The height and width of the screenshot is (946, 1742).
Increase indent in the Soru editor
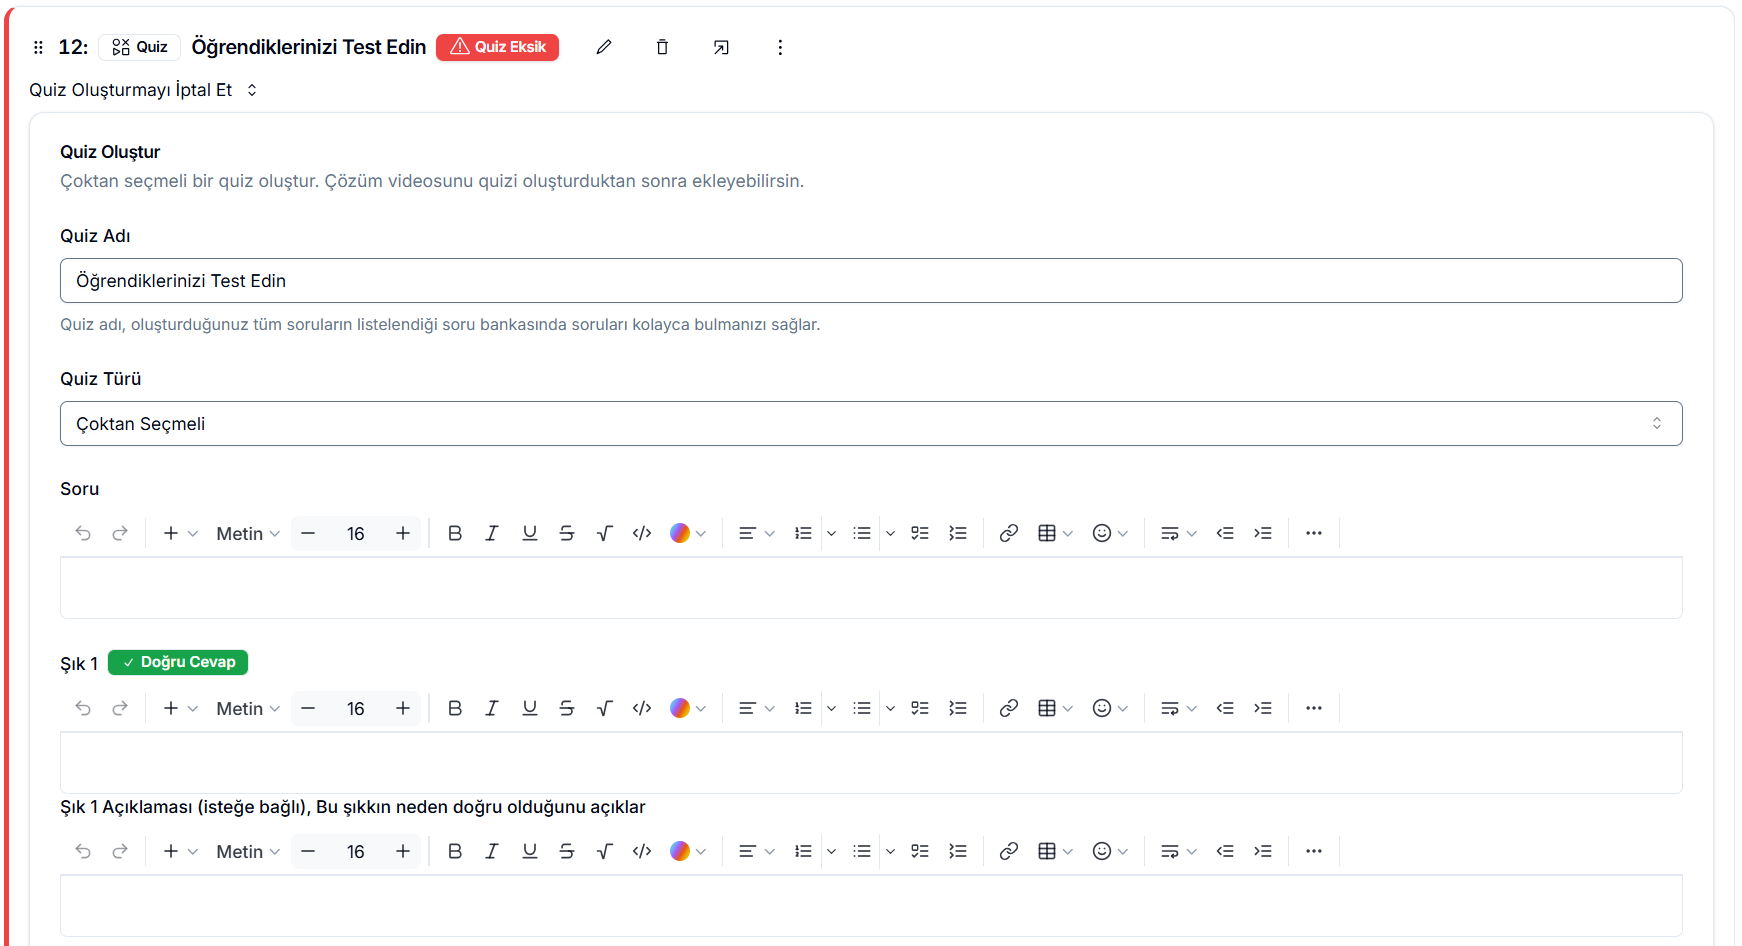click(1263, 533)
